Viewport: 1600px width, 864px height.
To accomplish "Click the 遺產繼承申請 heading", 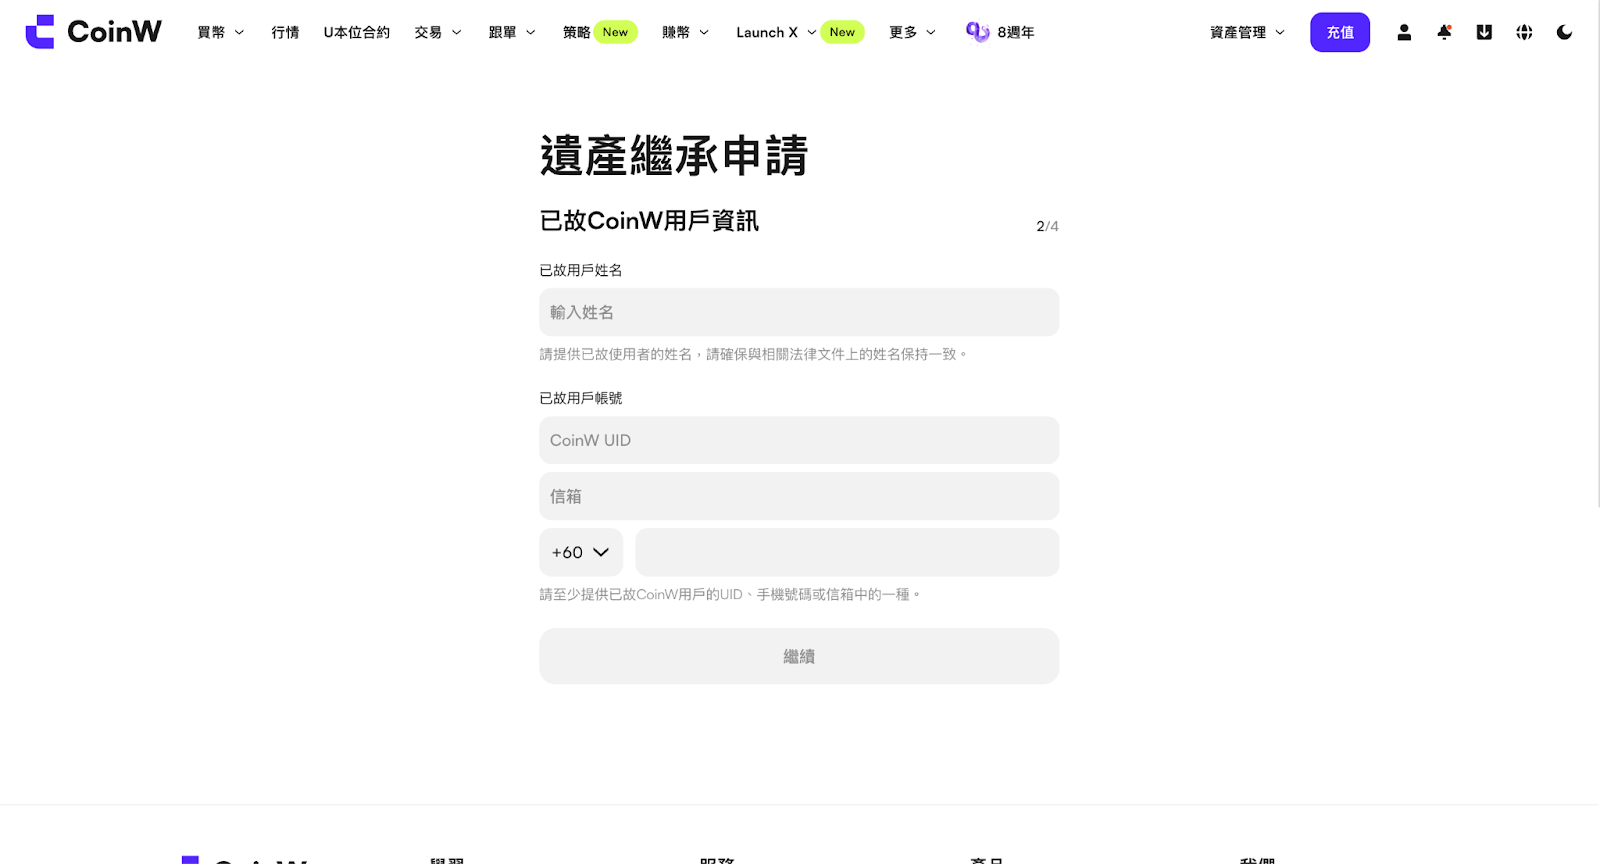I will click(674, 156).
